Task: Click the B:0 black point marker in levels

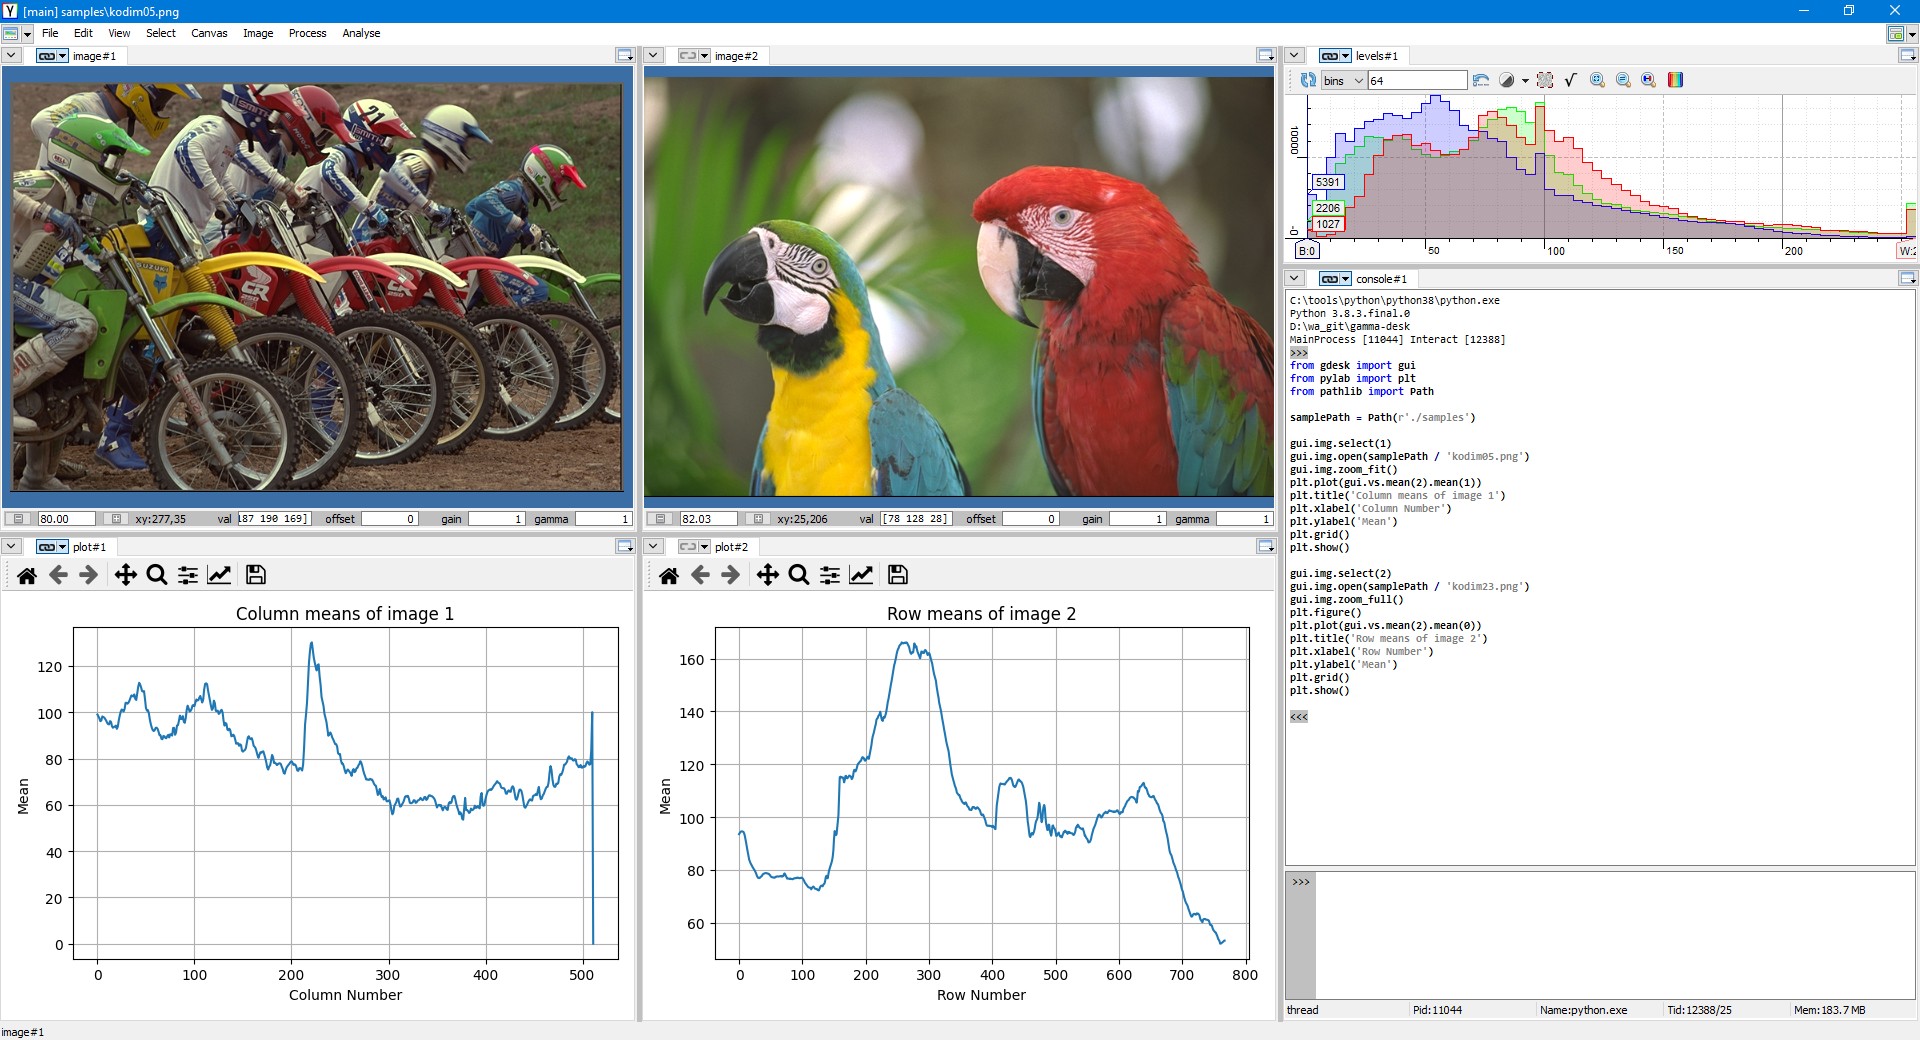Action: pos(1307,251)
